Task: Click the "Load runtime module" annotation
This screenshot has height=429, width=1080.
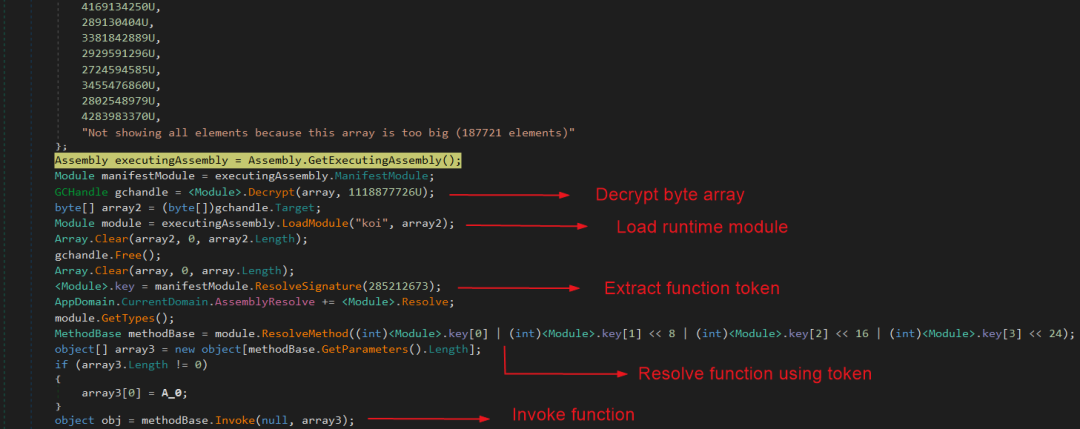Action: click(701, 227)
